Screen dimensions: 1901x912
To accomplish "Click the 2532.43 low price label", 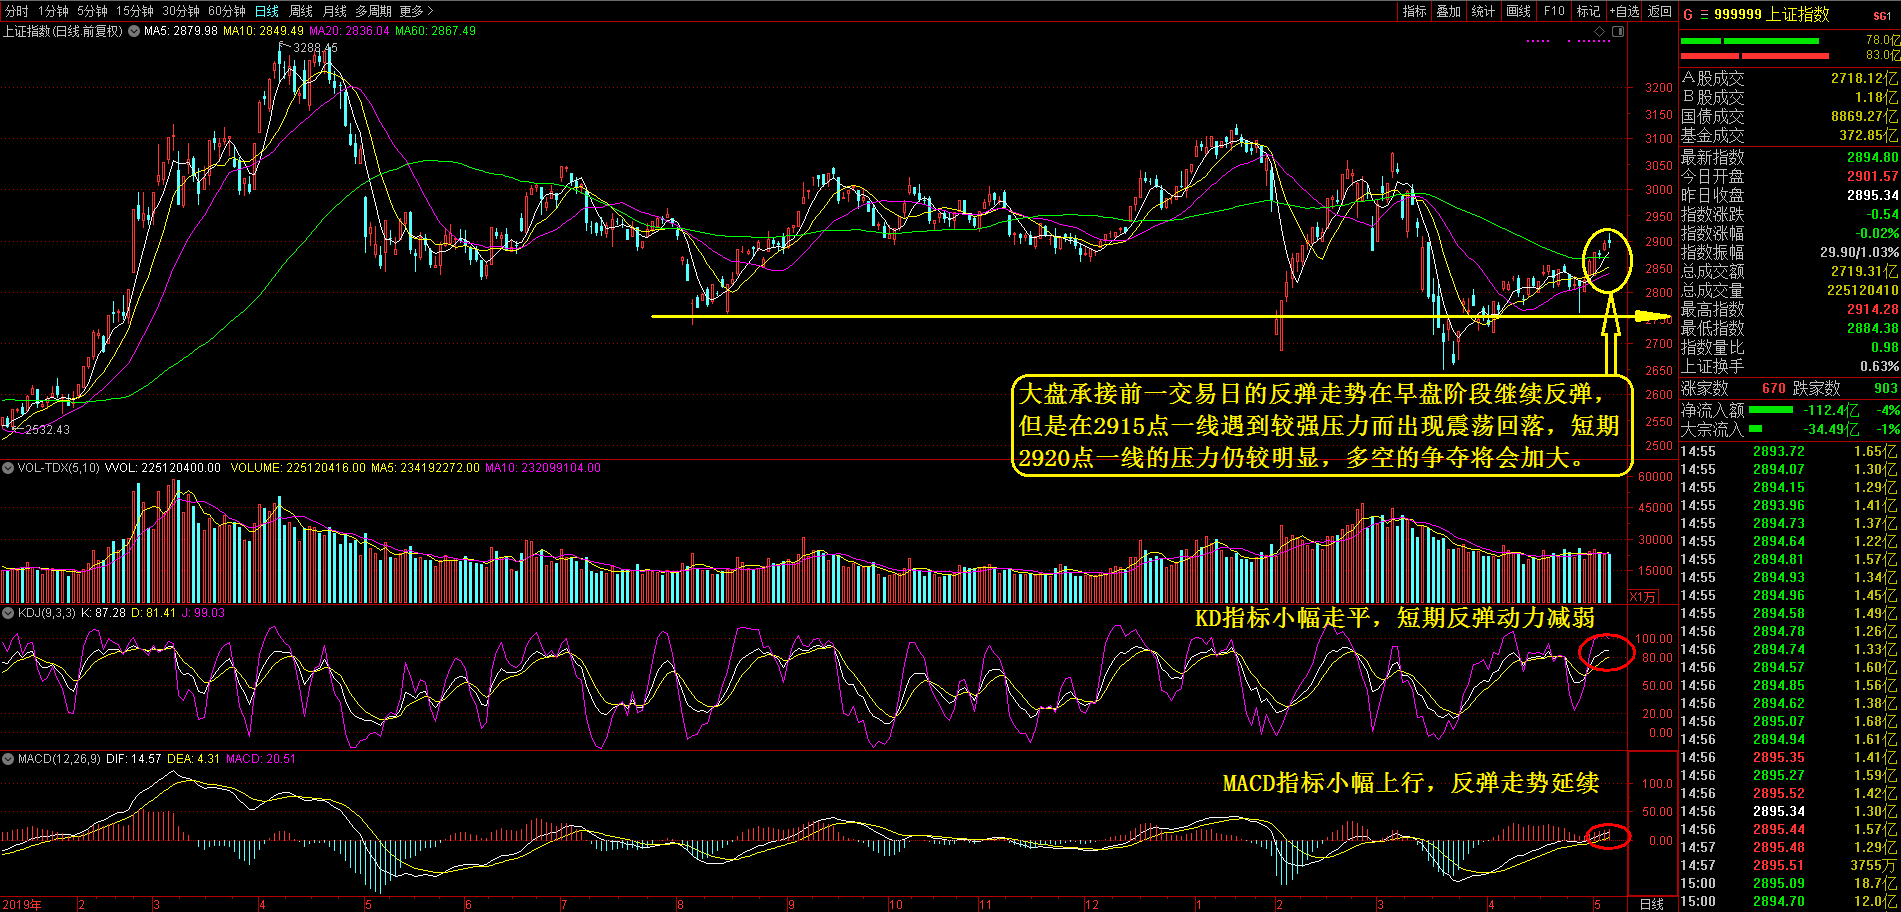I will click(x=47, y=429).
